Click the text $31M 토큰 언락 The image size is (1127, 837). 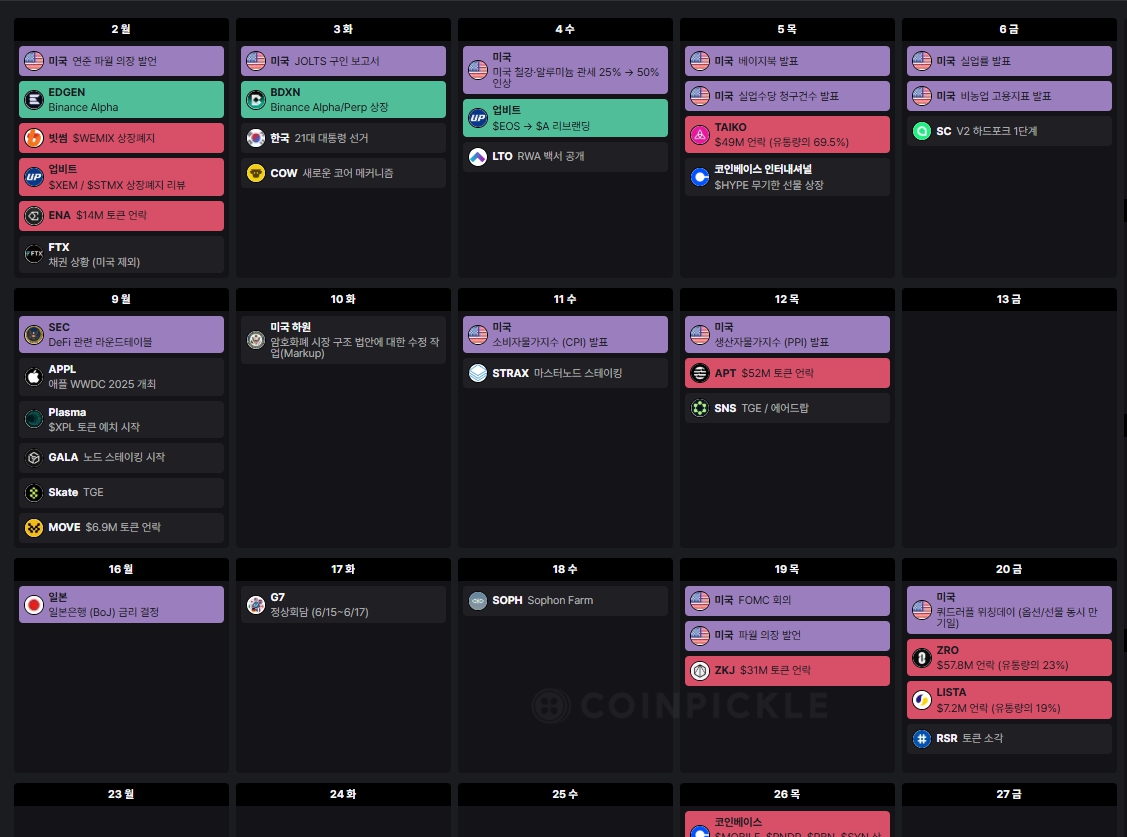[776, 670]
